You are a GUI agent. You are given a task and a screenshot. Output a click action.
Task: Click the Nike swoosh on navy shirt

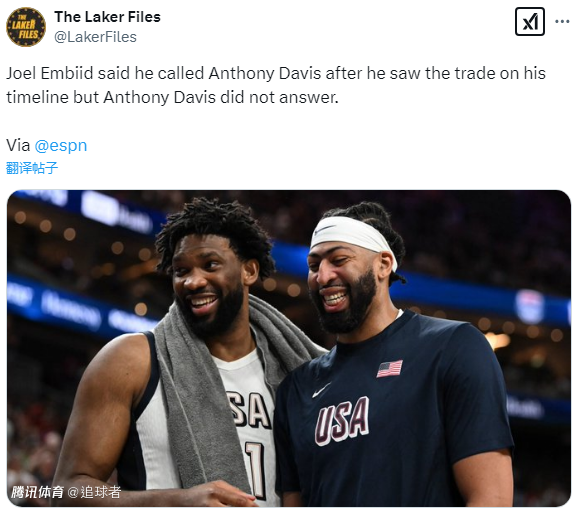coord(321,390)
